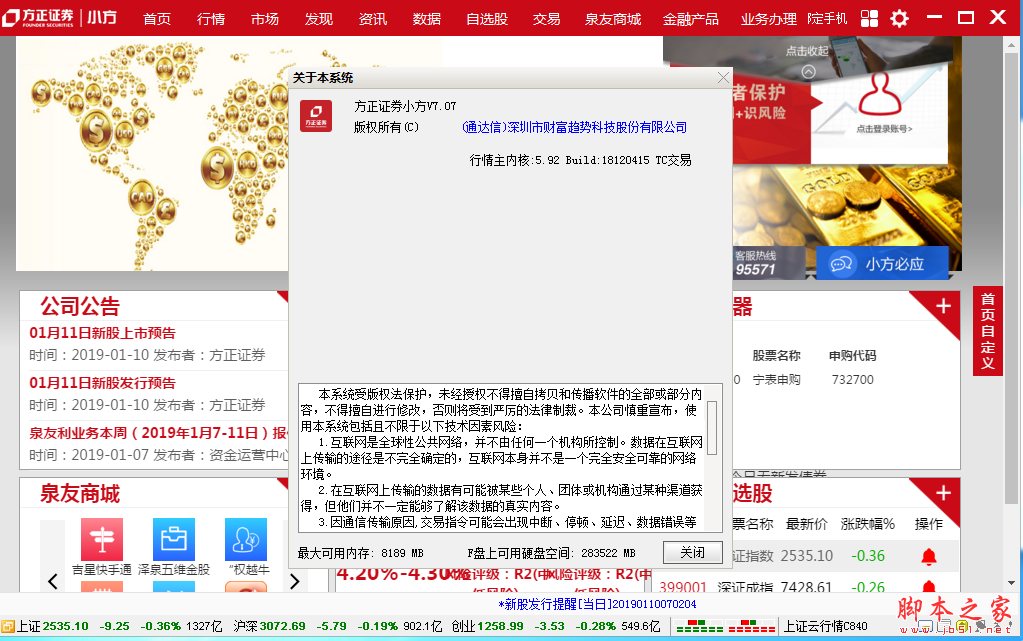The image size is (1023, 641).
Task: Click 点击登录账号 link
Action: pyautogui.click(x=884, y=129)
